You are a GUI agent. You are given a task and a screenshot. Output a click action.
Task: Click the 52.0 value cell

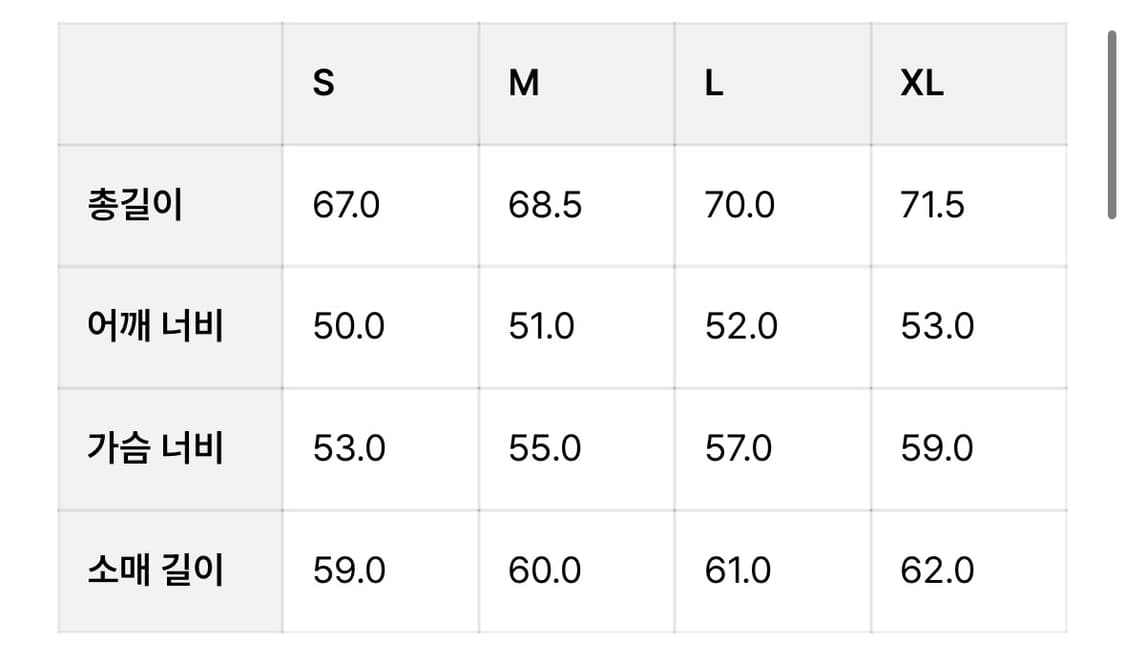[741, 327]
